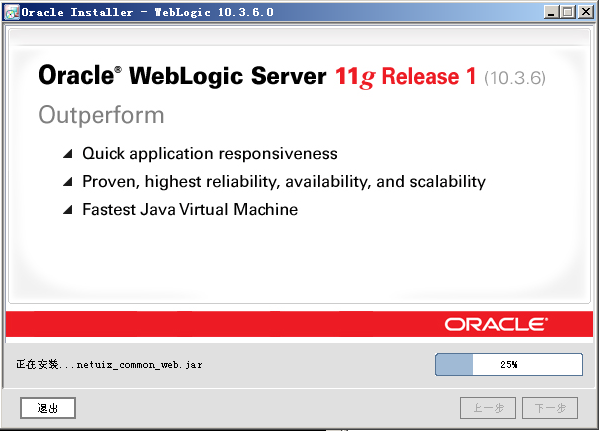Click the 下一步 (Next) button
599x431 pixels.
tap(550, 408)
